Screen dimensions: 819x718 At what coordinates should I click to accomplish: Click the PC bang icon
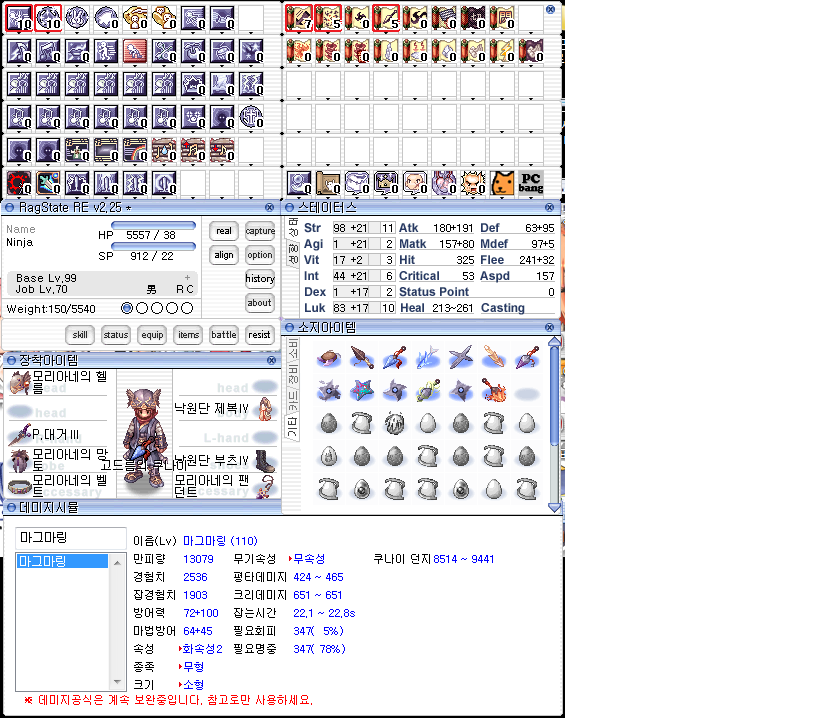pyautogui.click(x=531, y=182)
